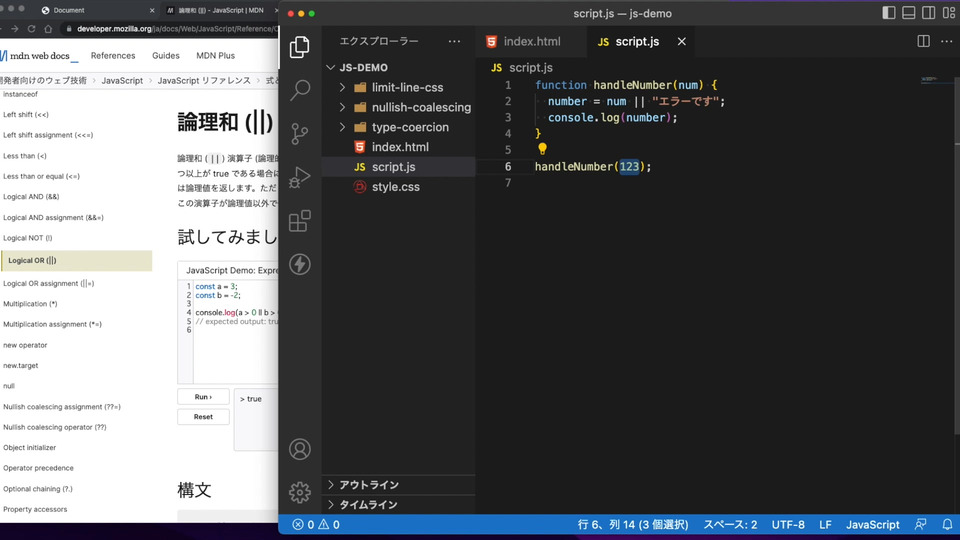
Task: Toggle secondary sidebar layout icon
Action: tap(928, 13)
